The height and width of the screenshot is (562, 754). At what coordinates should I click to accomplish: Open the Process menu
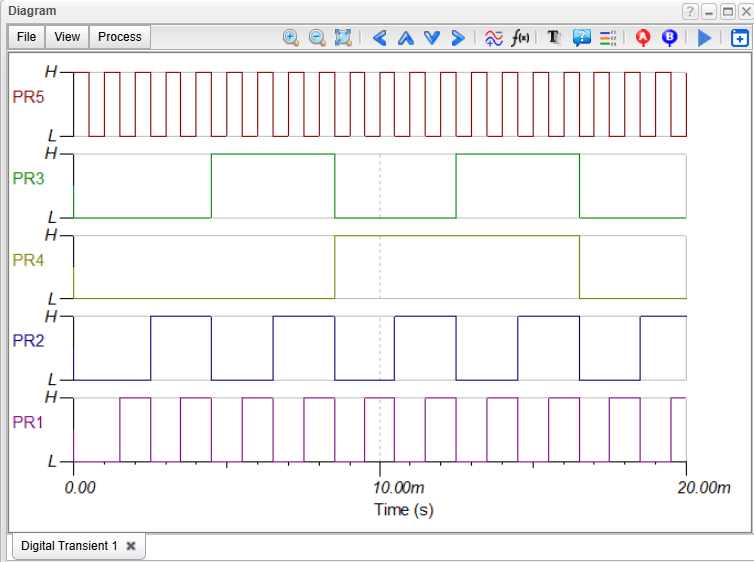(120, 37)
